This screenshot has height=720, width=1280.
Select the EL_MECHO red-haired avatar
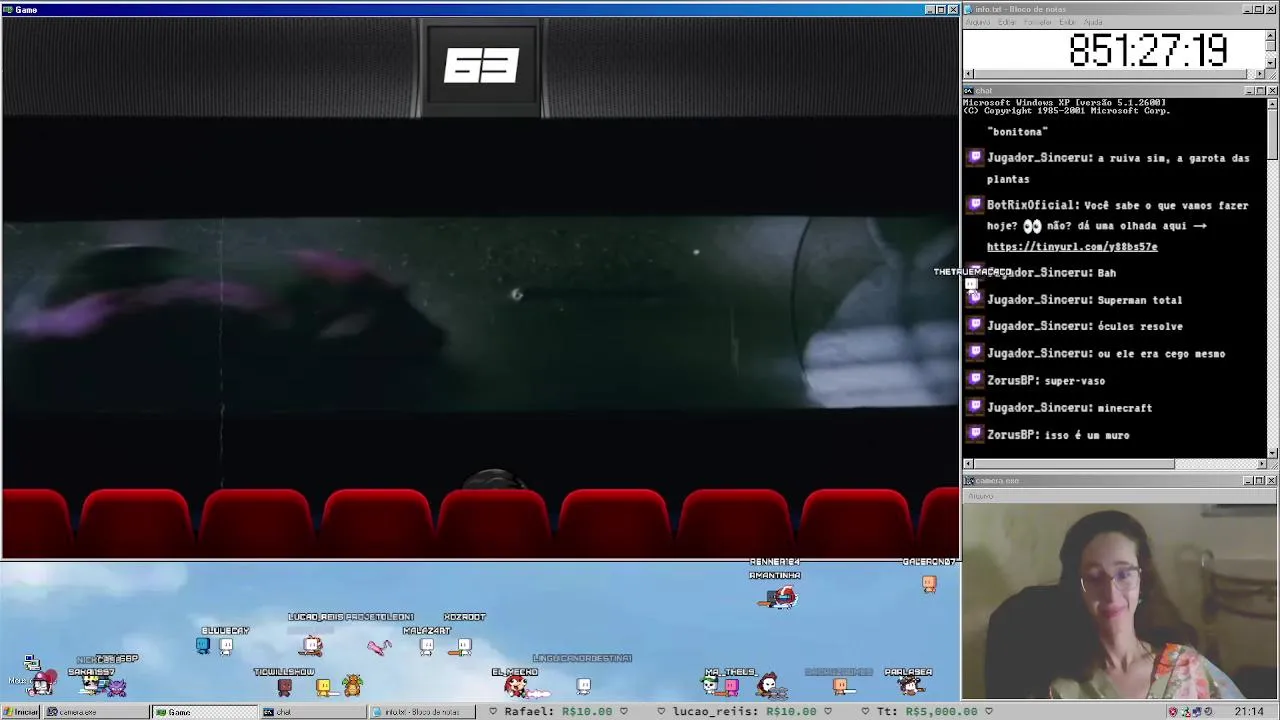click(516, 686)
